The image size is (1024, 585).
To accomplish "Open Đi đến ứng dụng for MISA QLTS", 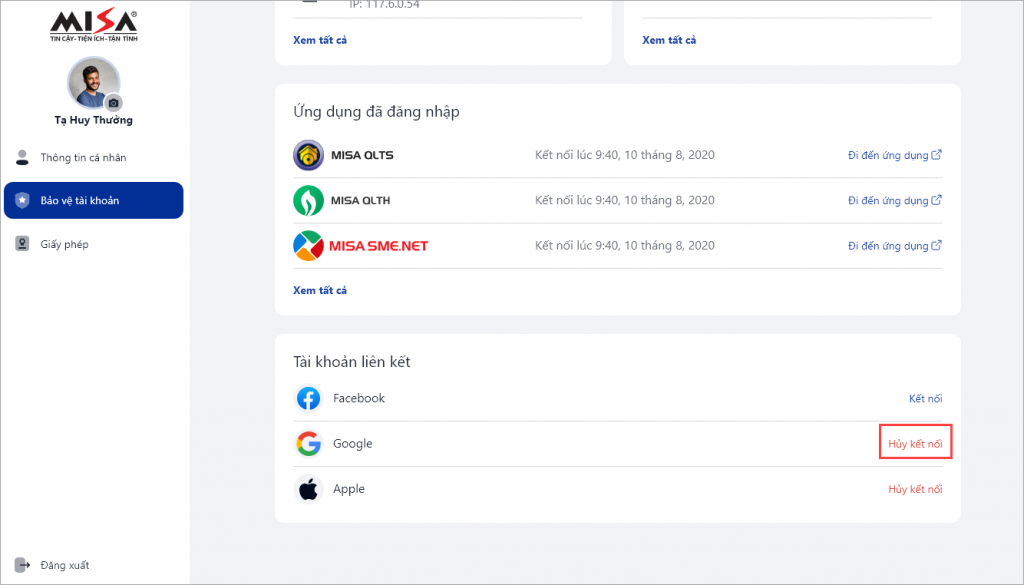I will click(895, 155).
